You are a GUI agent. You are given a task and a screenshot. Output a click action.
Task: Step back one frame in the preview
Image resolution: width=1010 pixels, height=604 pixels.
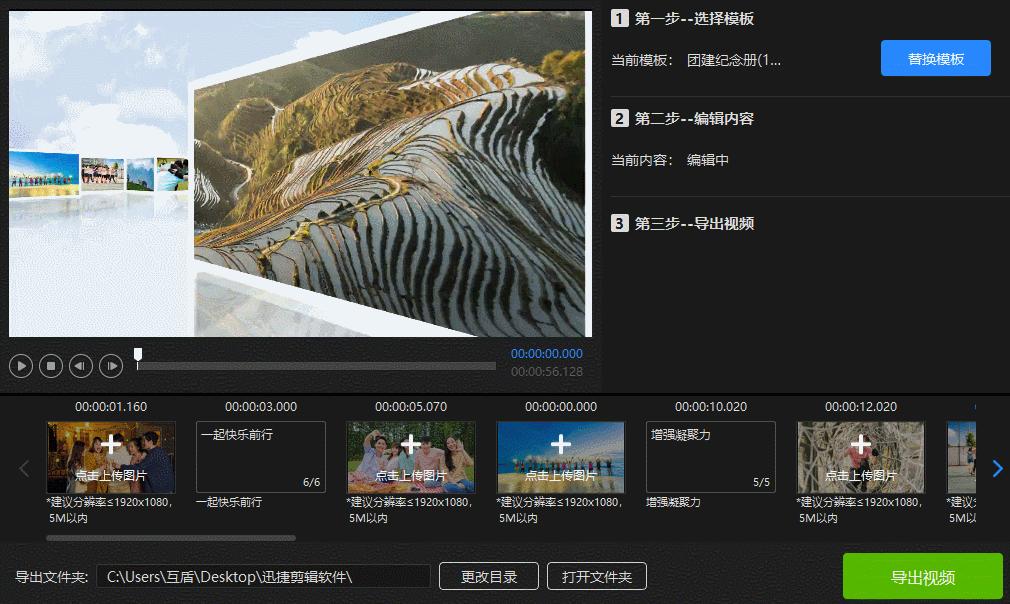(80, 365)
